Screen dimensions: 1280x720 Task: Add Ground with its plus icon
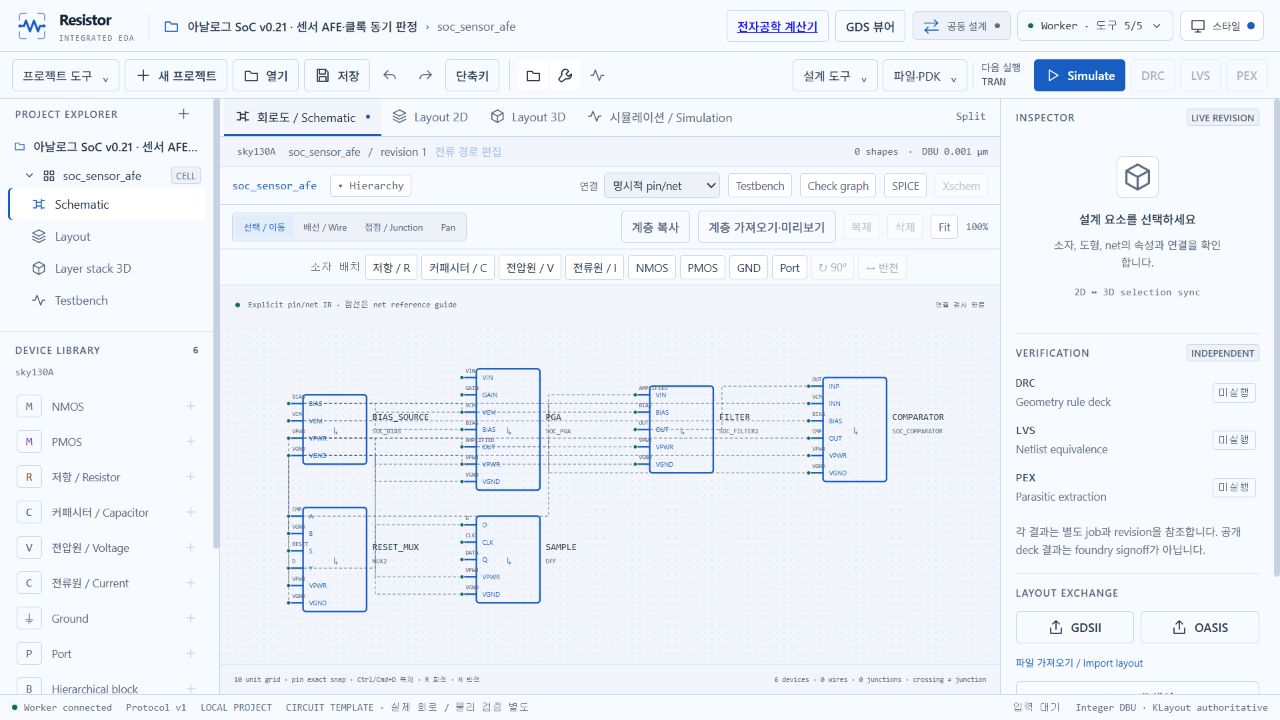click(190, 619)
